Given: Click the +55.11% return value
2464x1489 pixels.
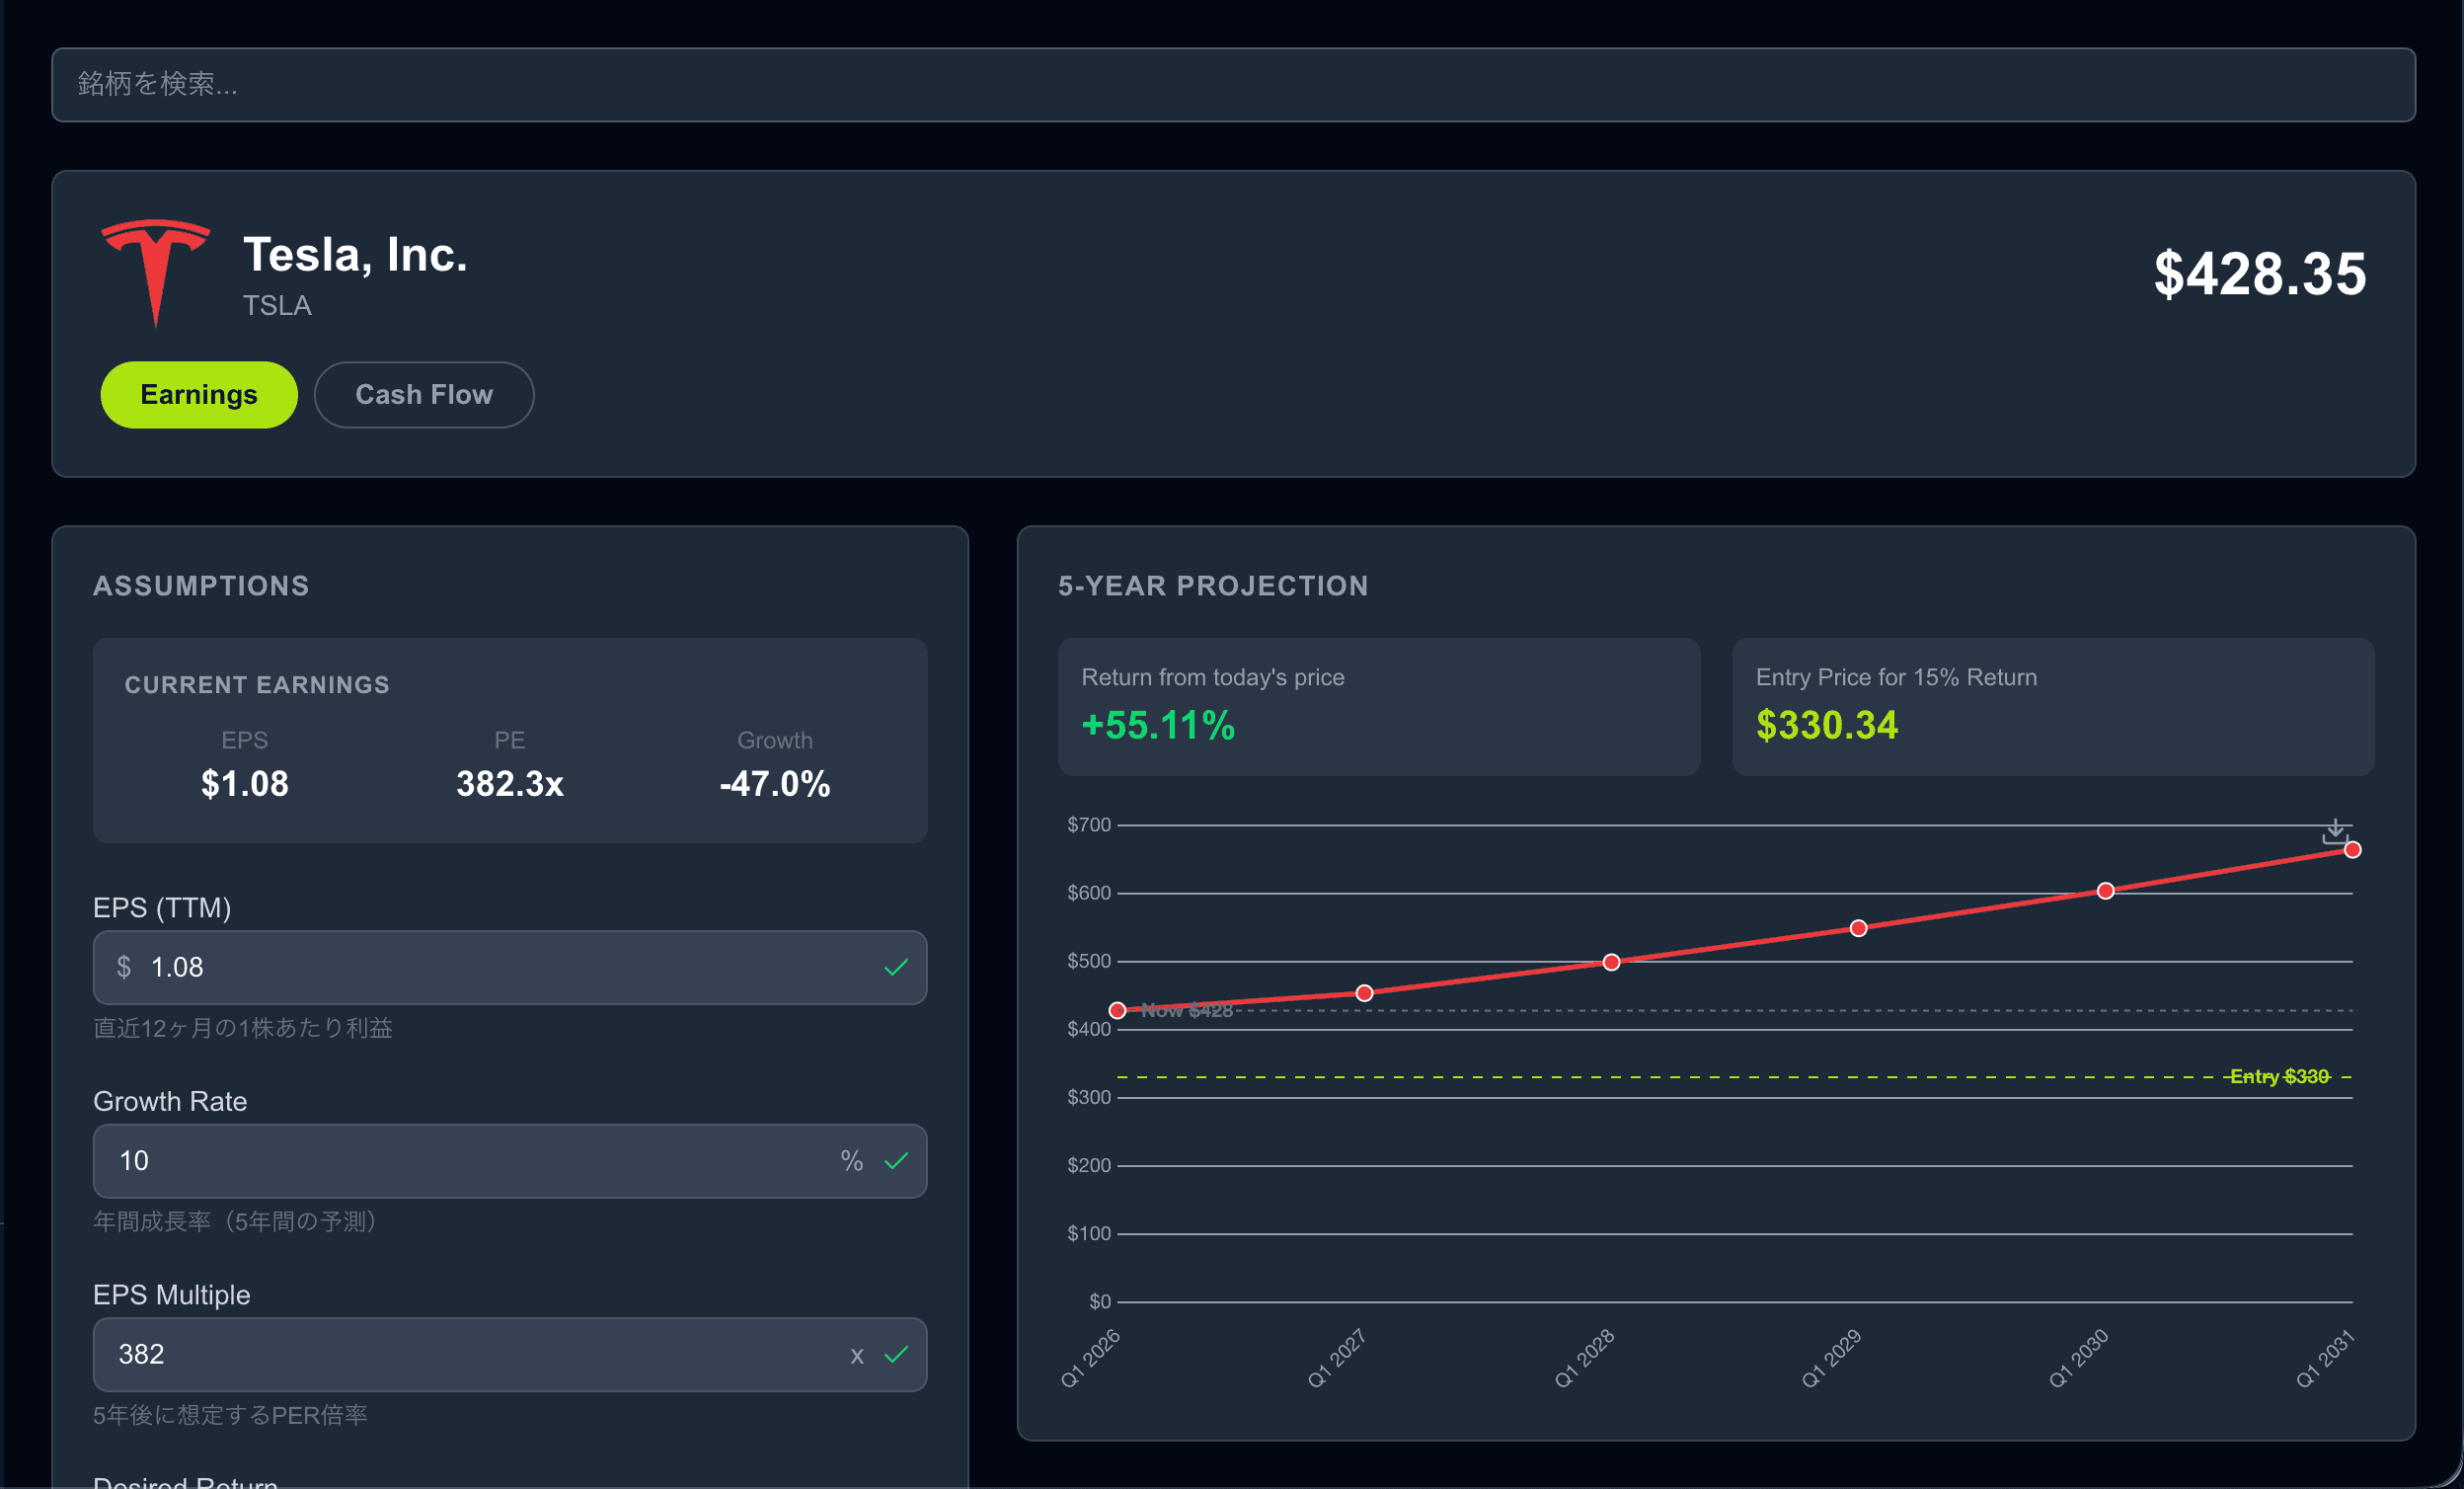Looking at the screenshot, I should tap(1158, 725).
